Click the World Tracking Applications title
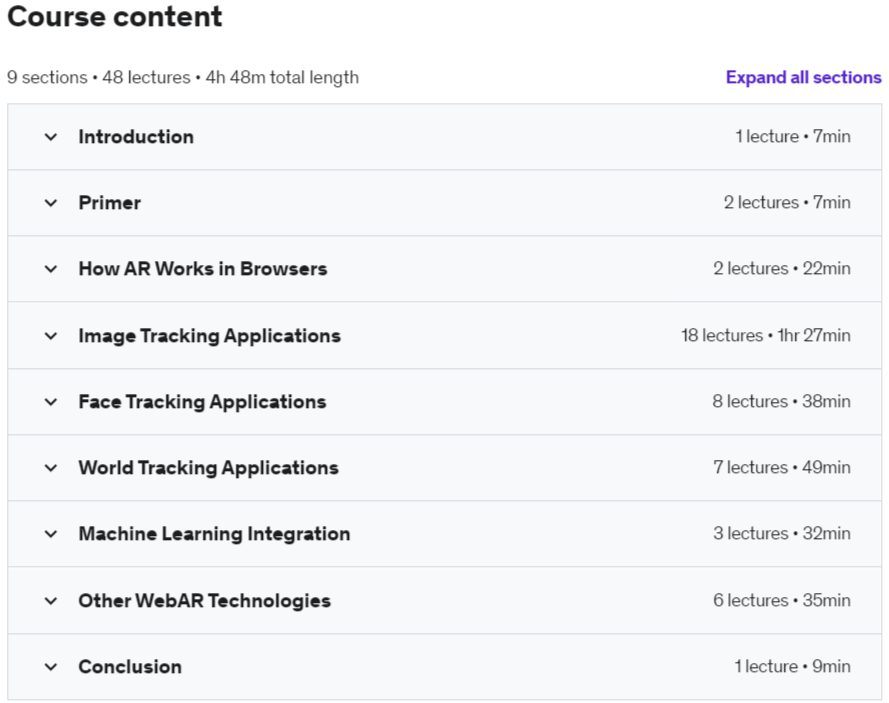The width and height of the screenshot is (889, 703). tap(208, 468)
